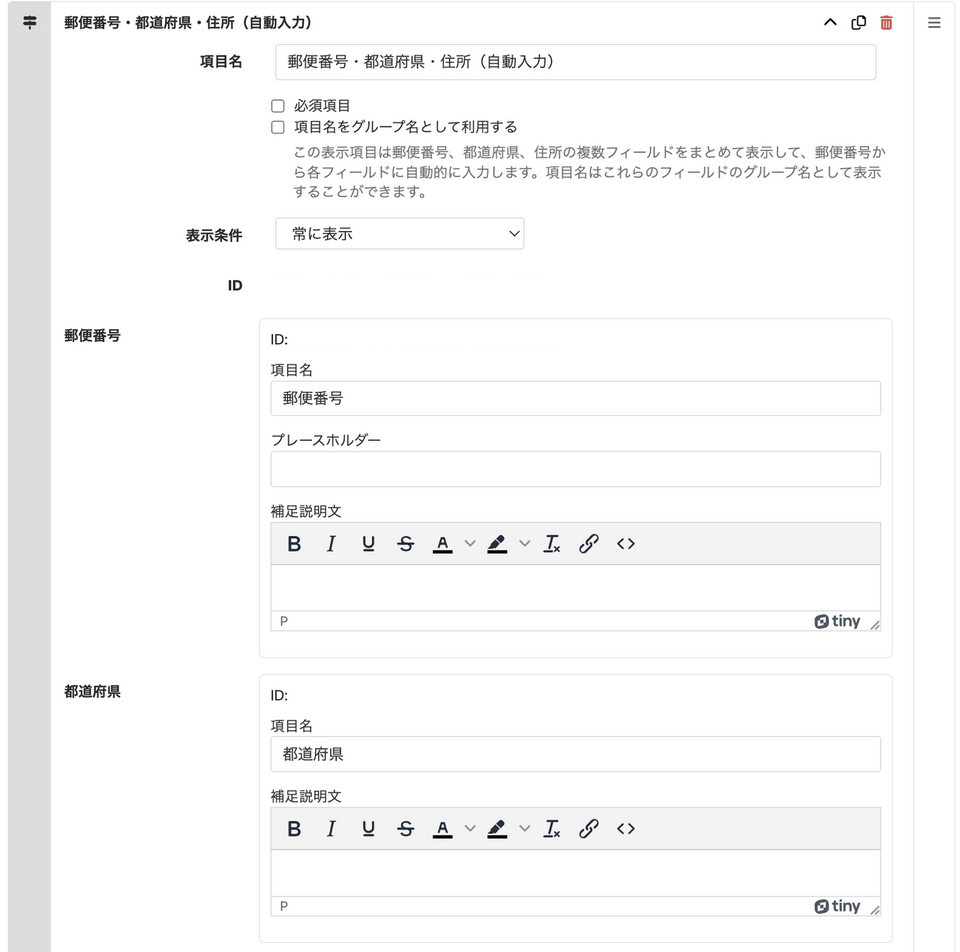This screenshot has height=952, width=960.
Task: Open text color options arrow in 郵便番号 editor
Action: click(470, 544)
